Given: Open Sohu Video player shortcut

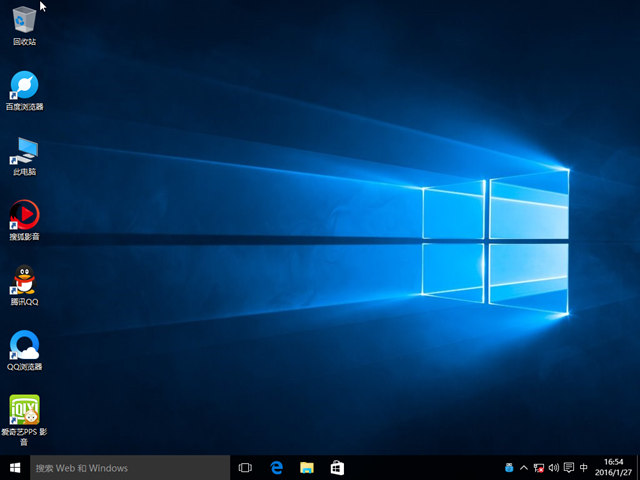Looking at the screenshot, I should [x=24, y=215].
